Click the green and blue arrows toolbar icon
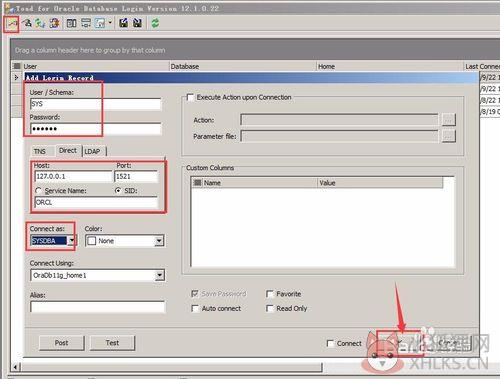Screen dimensions: 500x379 click(40, 23)
